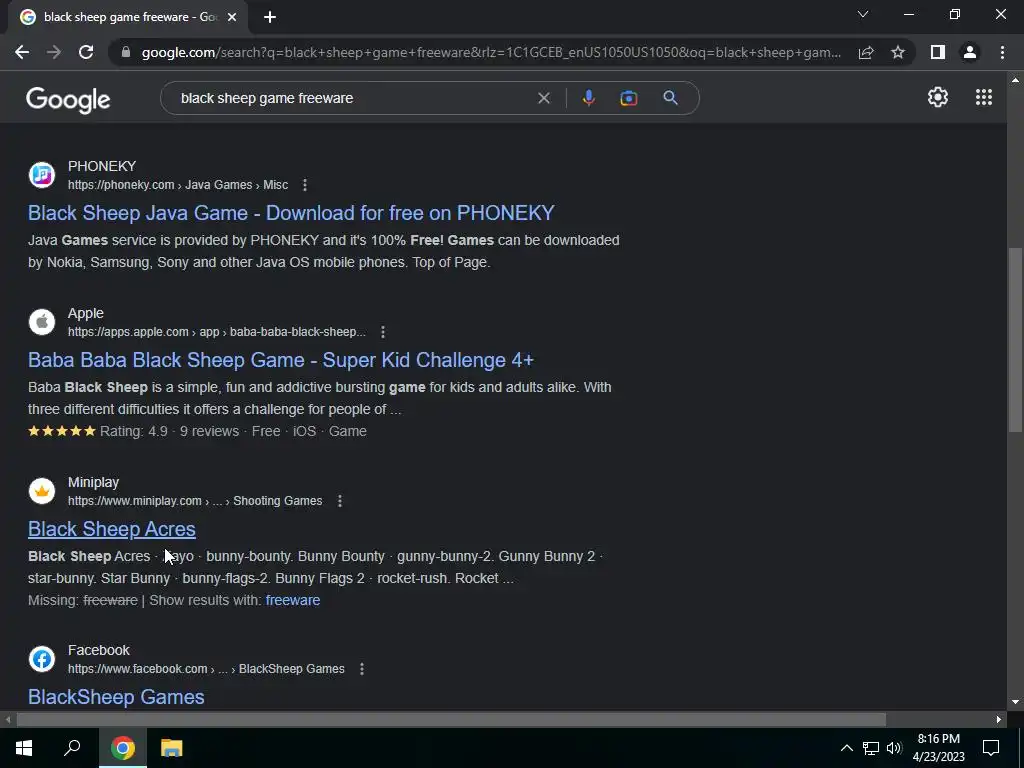Open the Chrome profile menu

(970, 52)
